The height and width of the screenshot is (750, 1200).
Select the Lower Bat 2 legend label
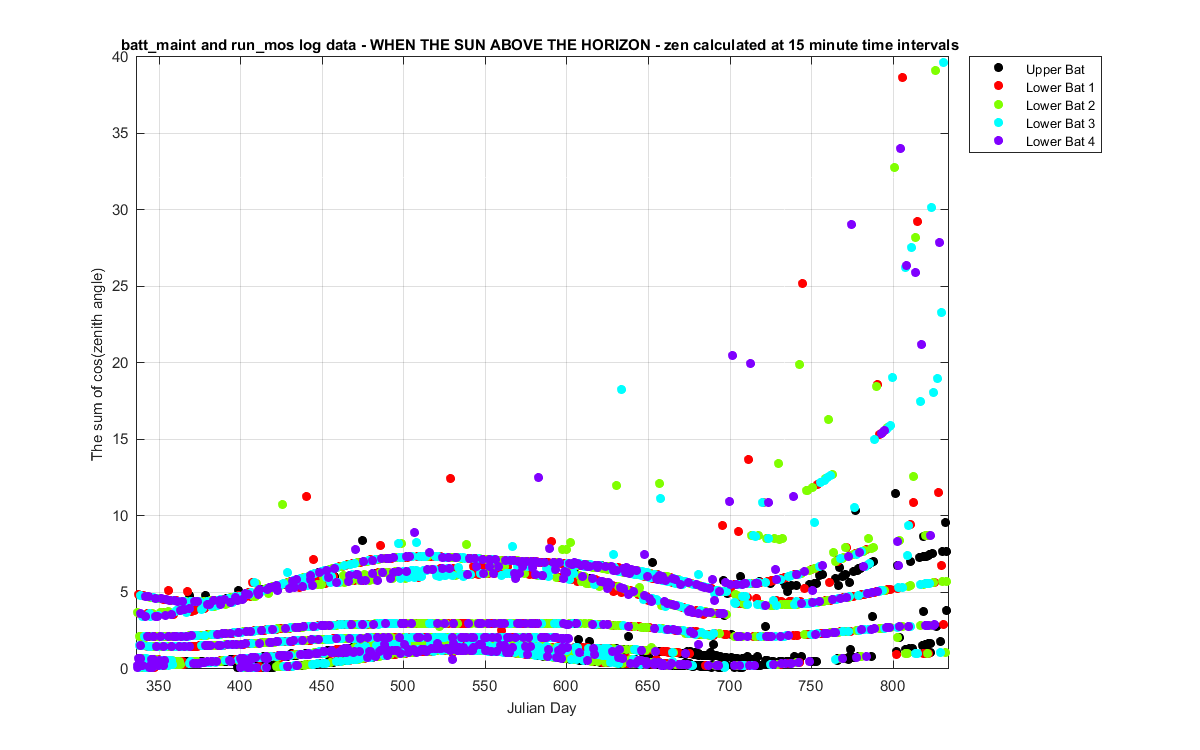1060,105
